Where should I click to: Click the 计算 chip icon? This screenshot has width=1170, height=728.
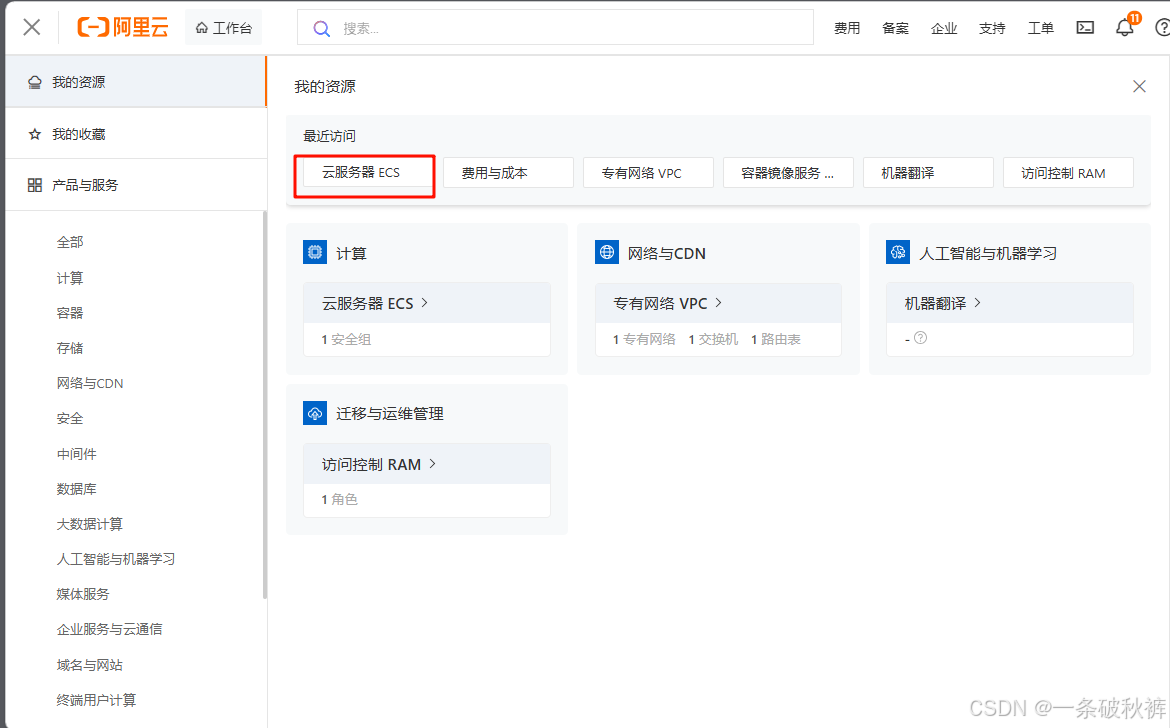(315, 252)
